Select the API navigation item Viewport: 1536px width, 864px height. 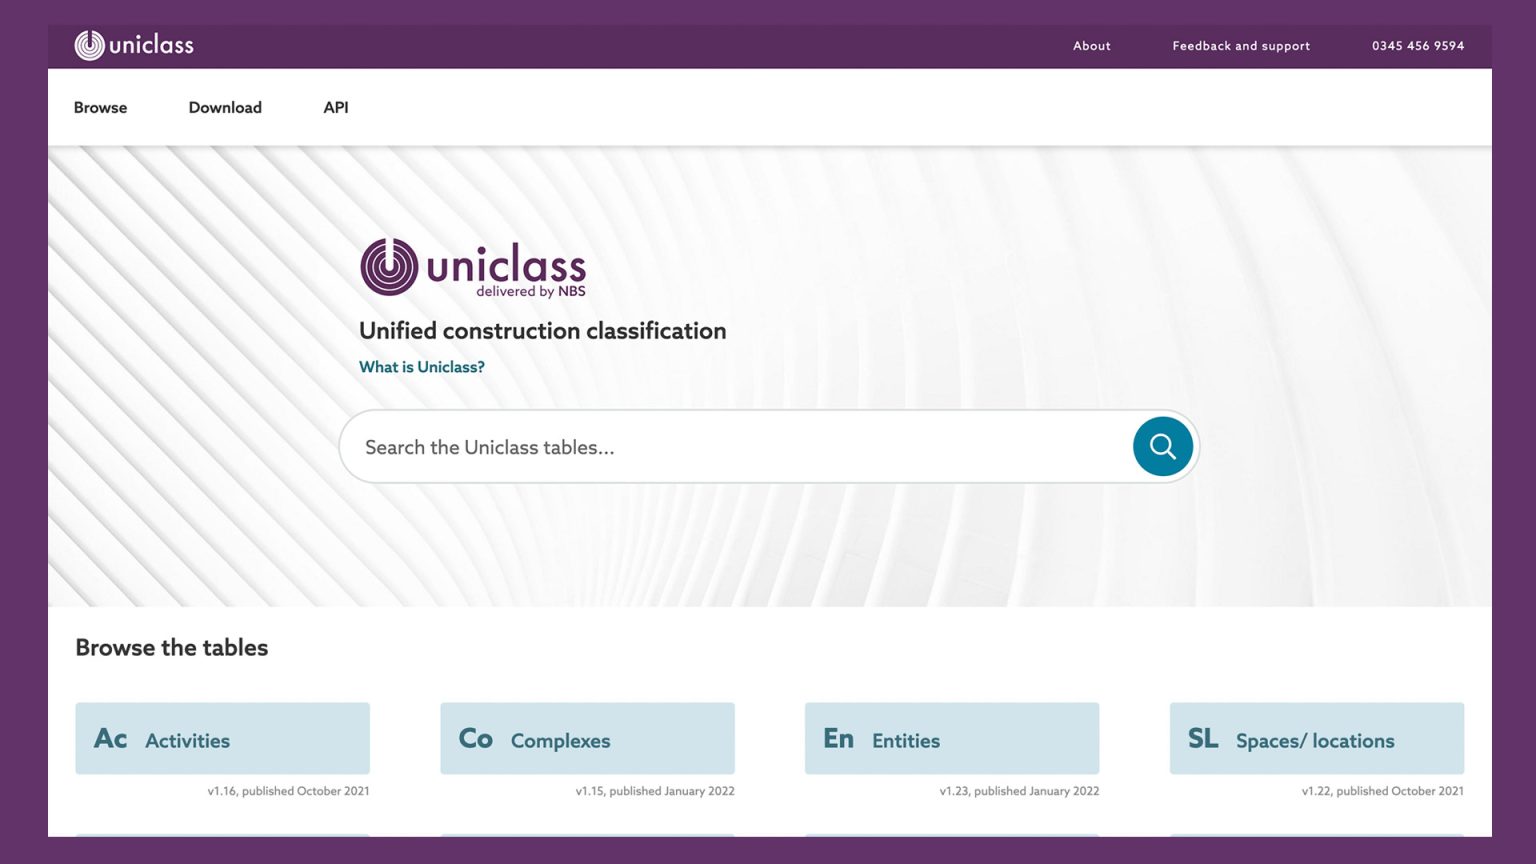(335, 107)
